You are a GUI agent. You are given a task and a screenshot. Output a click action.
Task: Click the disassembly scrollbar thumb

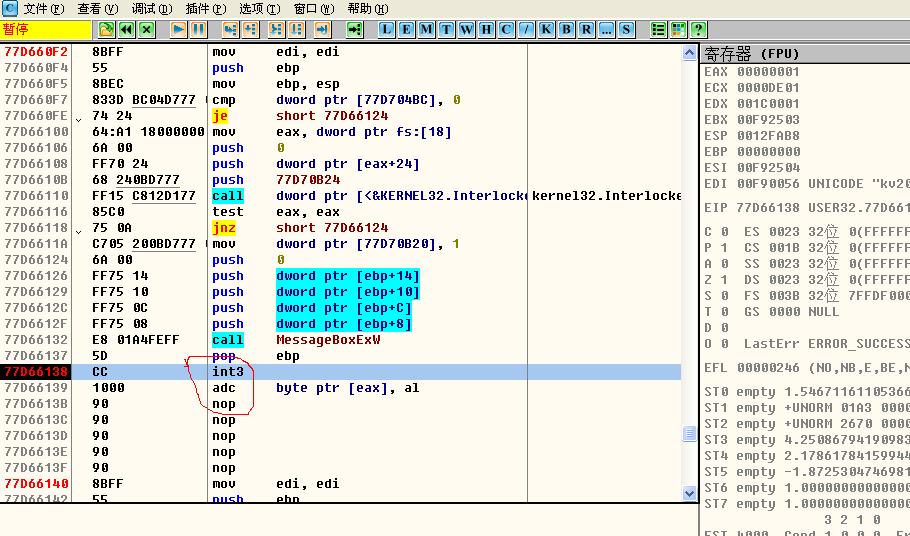[689, 433]
